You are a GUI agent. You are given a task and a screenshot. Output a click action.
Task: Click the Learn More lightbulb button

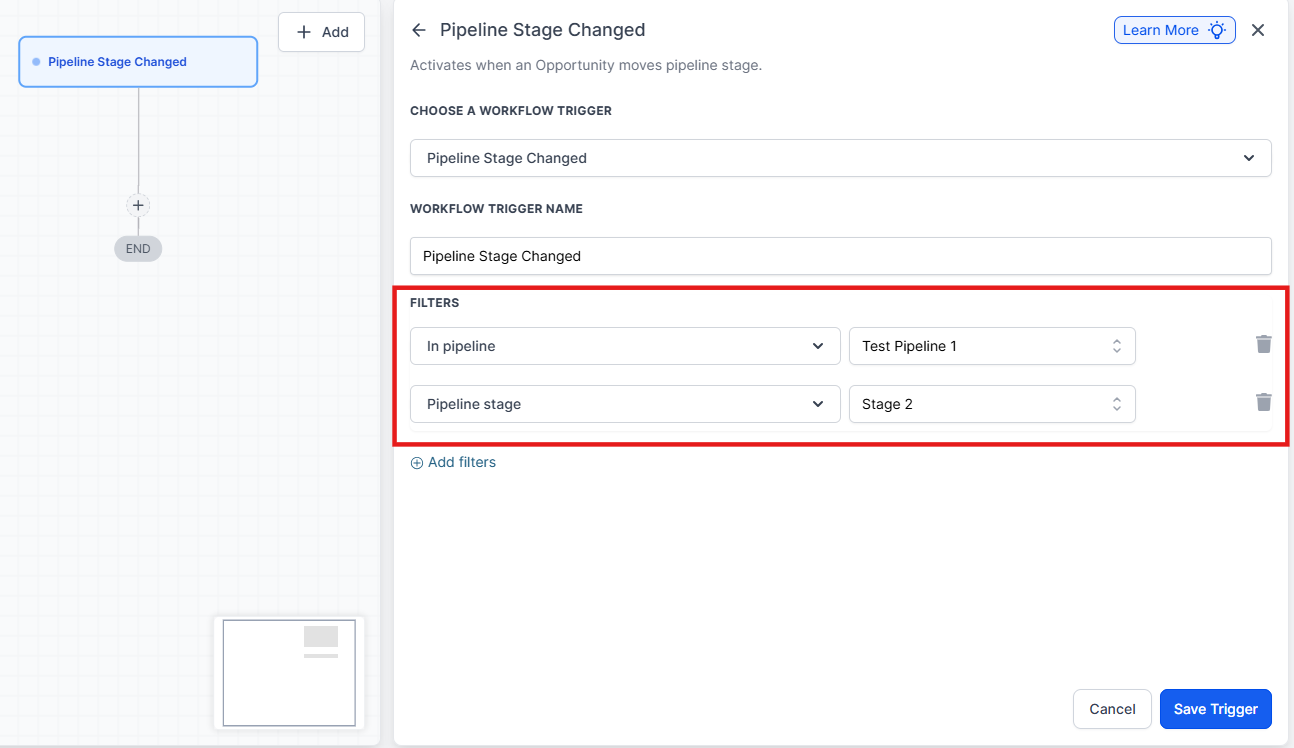coord(1174,30)
